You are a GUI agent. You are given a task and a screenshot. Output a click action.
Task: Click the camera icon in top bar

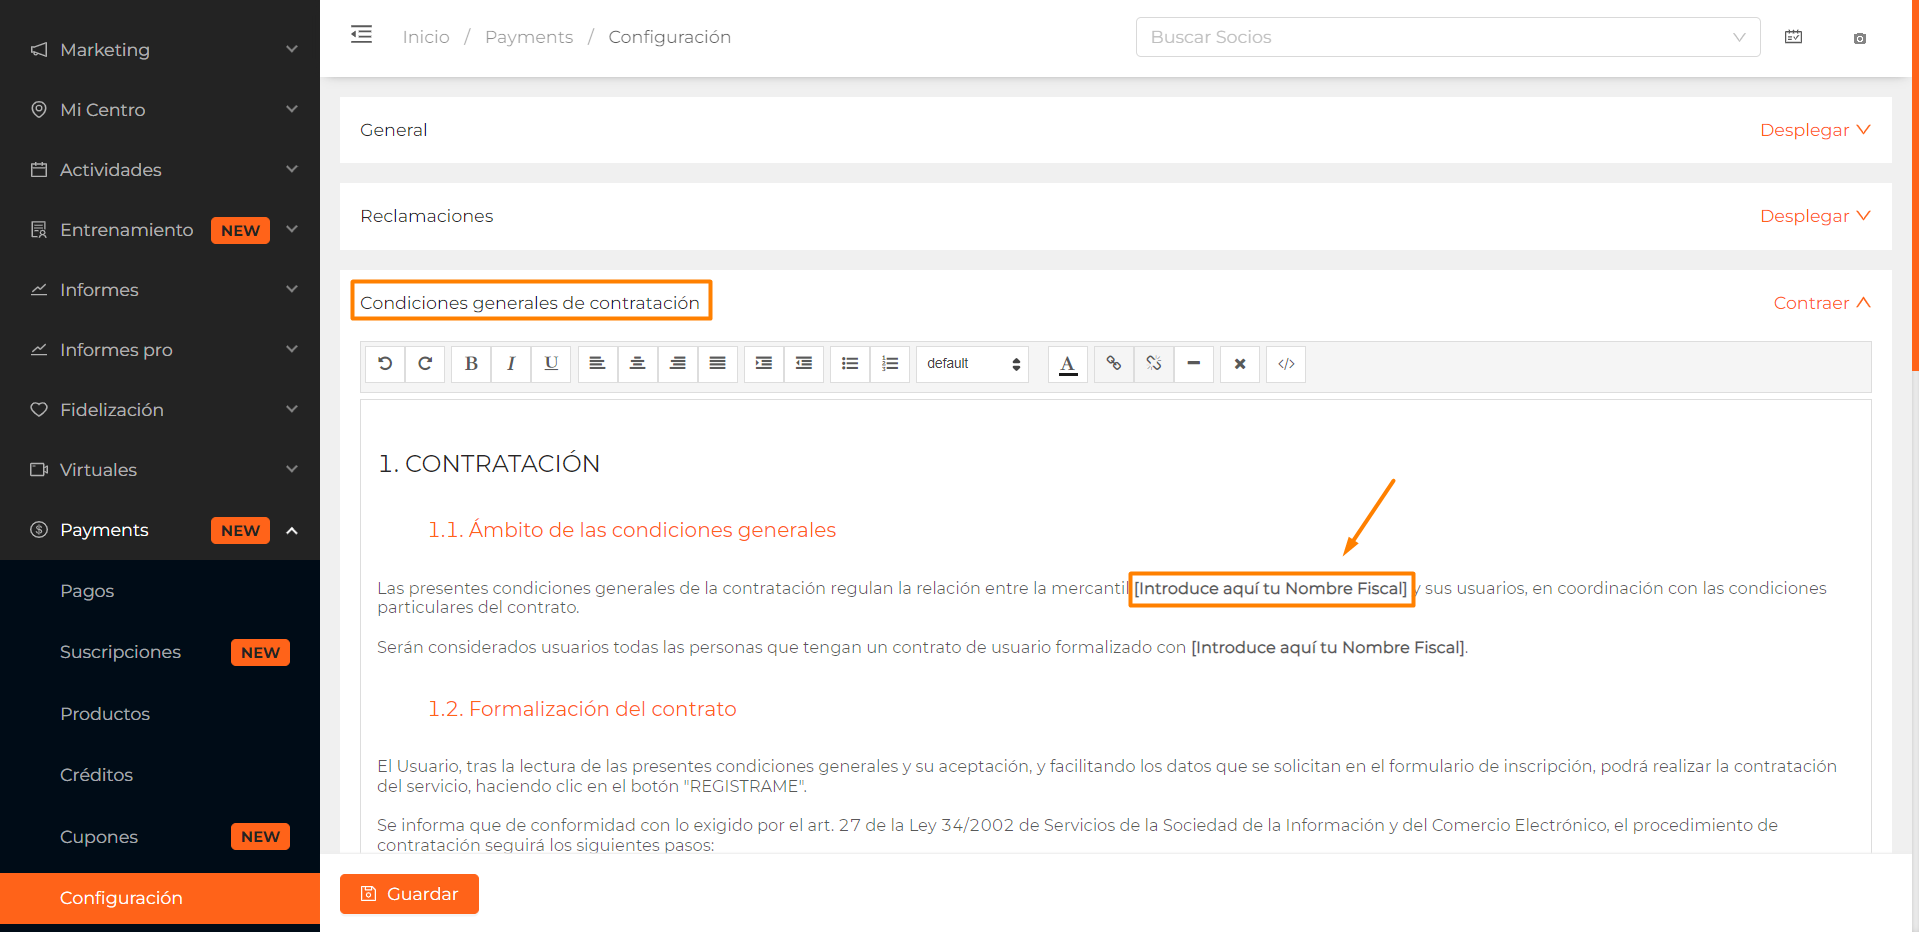click(1860, 38)
